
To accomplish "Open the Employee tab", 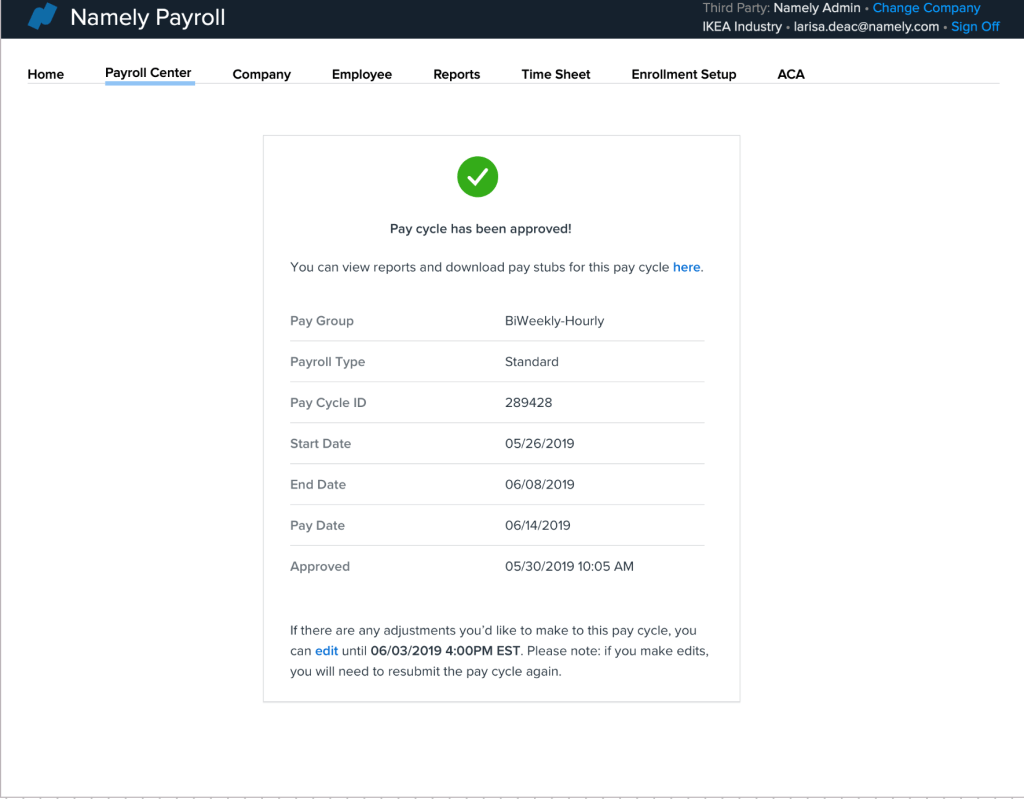I will coord(362,74).
